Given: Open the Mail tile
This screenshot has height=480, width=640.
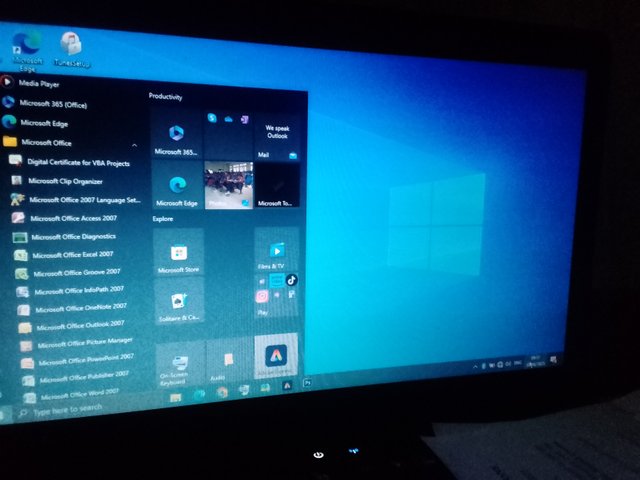Looking at the screenshot, I should pos(277,138).
